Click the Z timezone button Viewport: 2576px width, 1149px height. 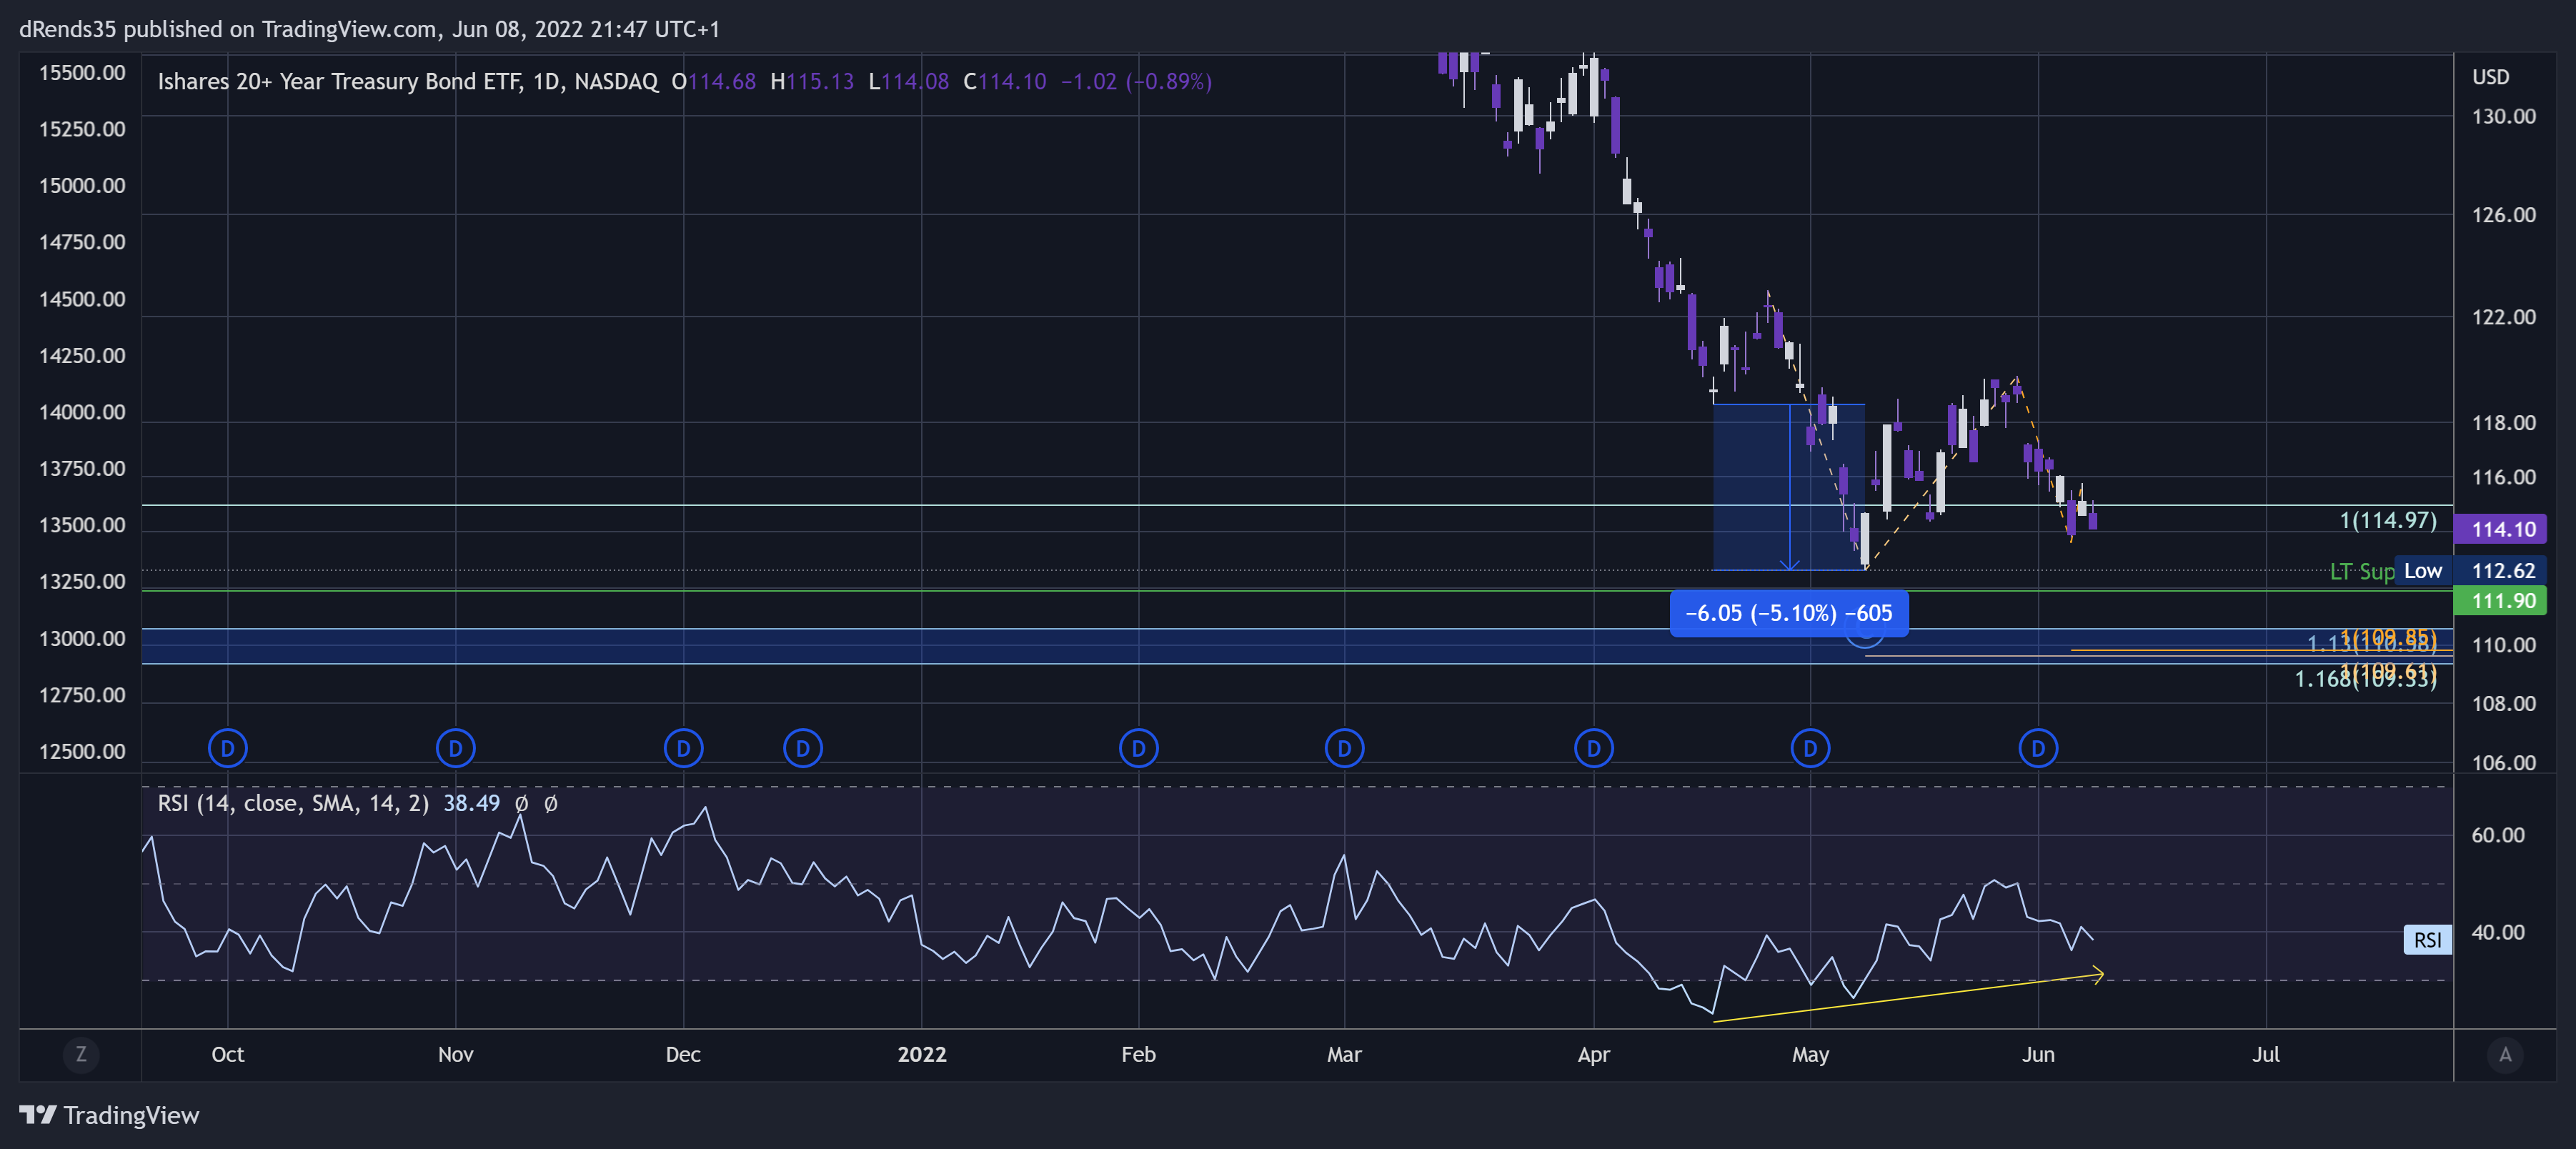[x=81, y=1054]
